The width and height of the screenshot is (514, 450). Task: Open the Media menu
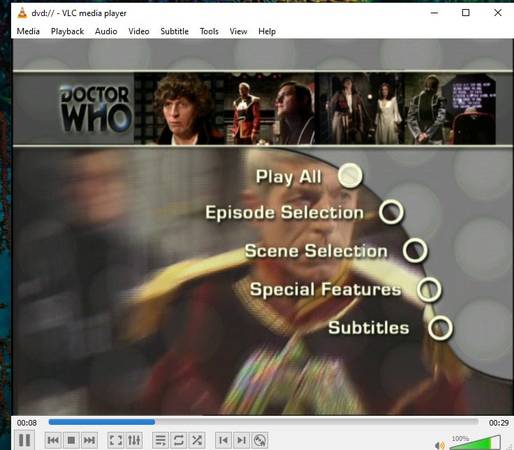coord(28,31)
